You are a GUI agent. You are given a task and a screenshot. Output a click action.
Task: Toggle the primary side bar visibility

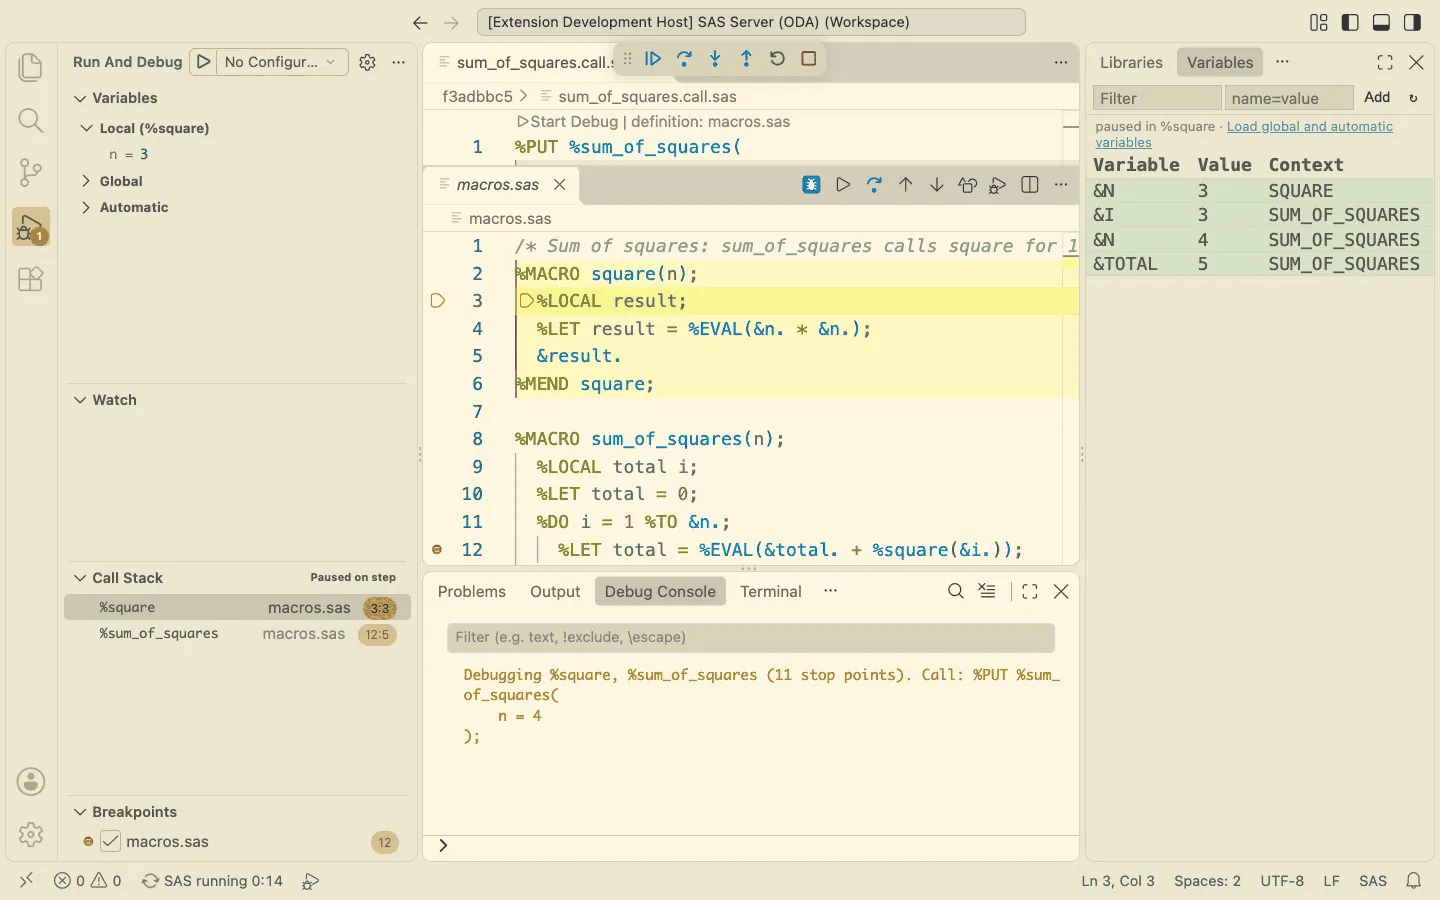[x=1350, y=22]
